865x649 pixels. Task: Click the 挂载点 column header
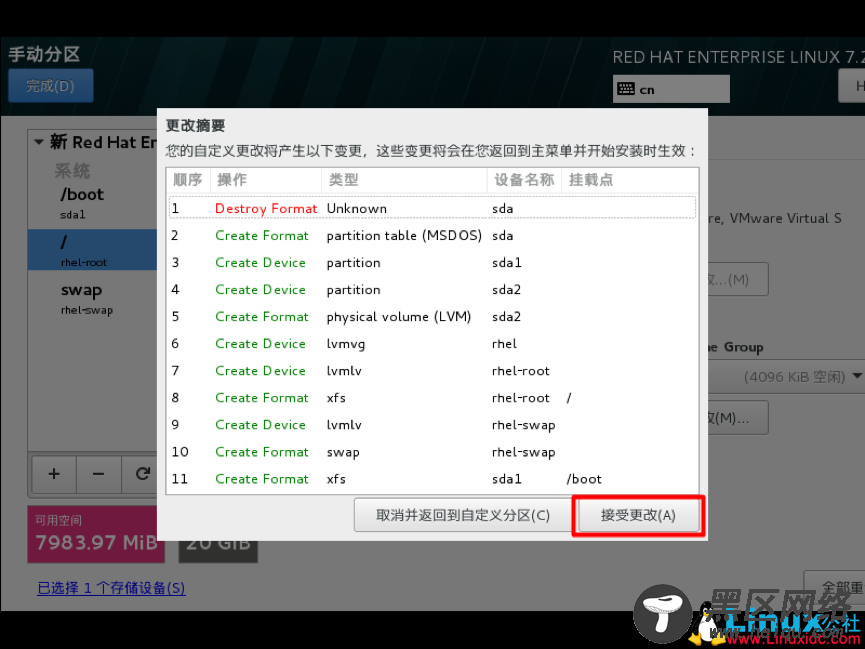629,180
